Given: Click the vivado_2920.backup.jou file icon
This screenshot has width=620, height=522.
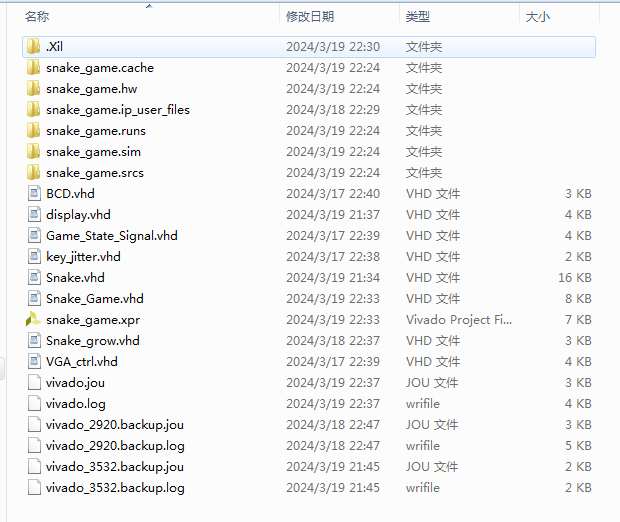Looking at the screenshot, I should [34, 425].
